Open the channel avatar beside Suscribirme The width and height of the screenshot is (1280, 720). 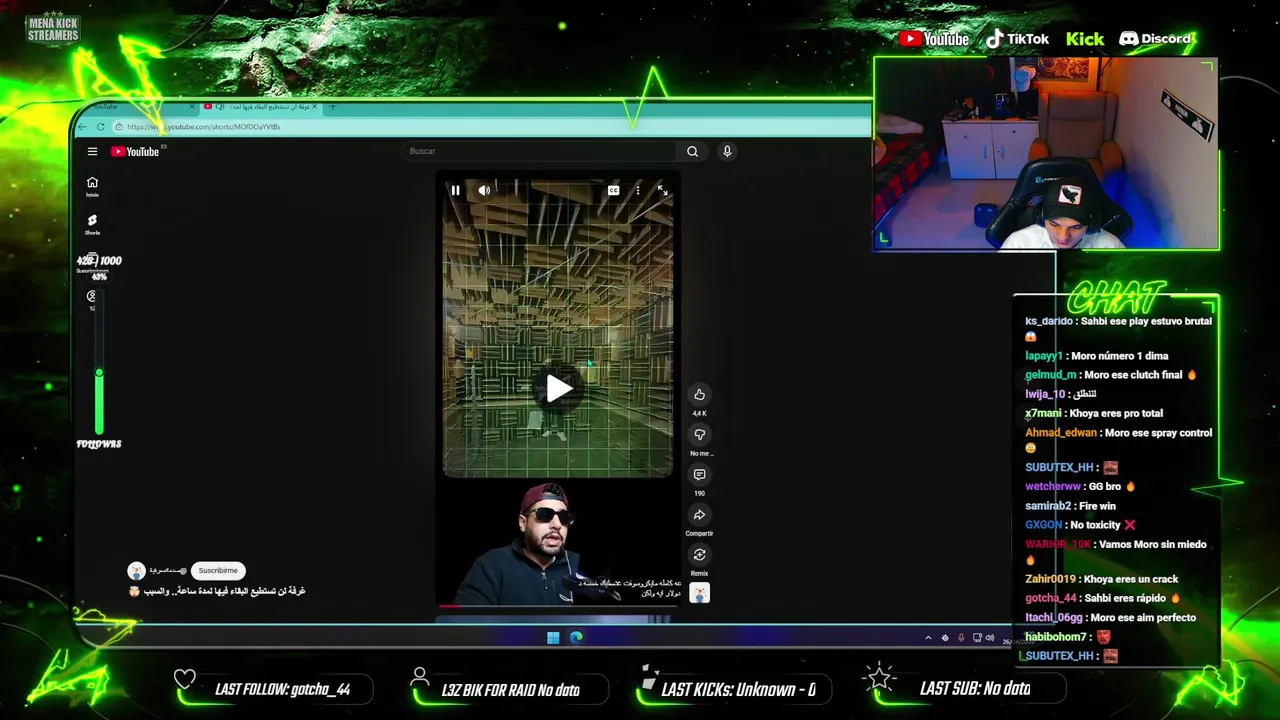[x=136, y=571]
